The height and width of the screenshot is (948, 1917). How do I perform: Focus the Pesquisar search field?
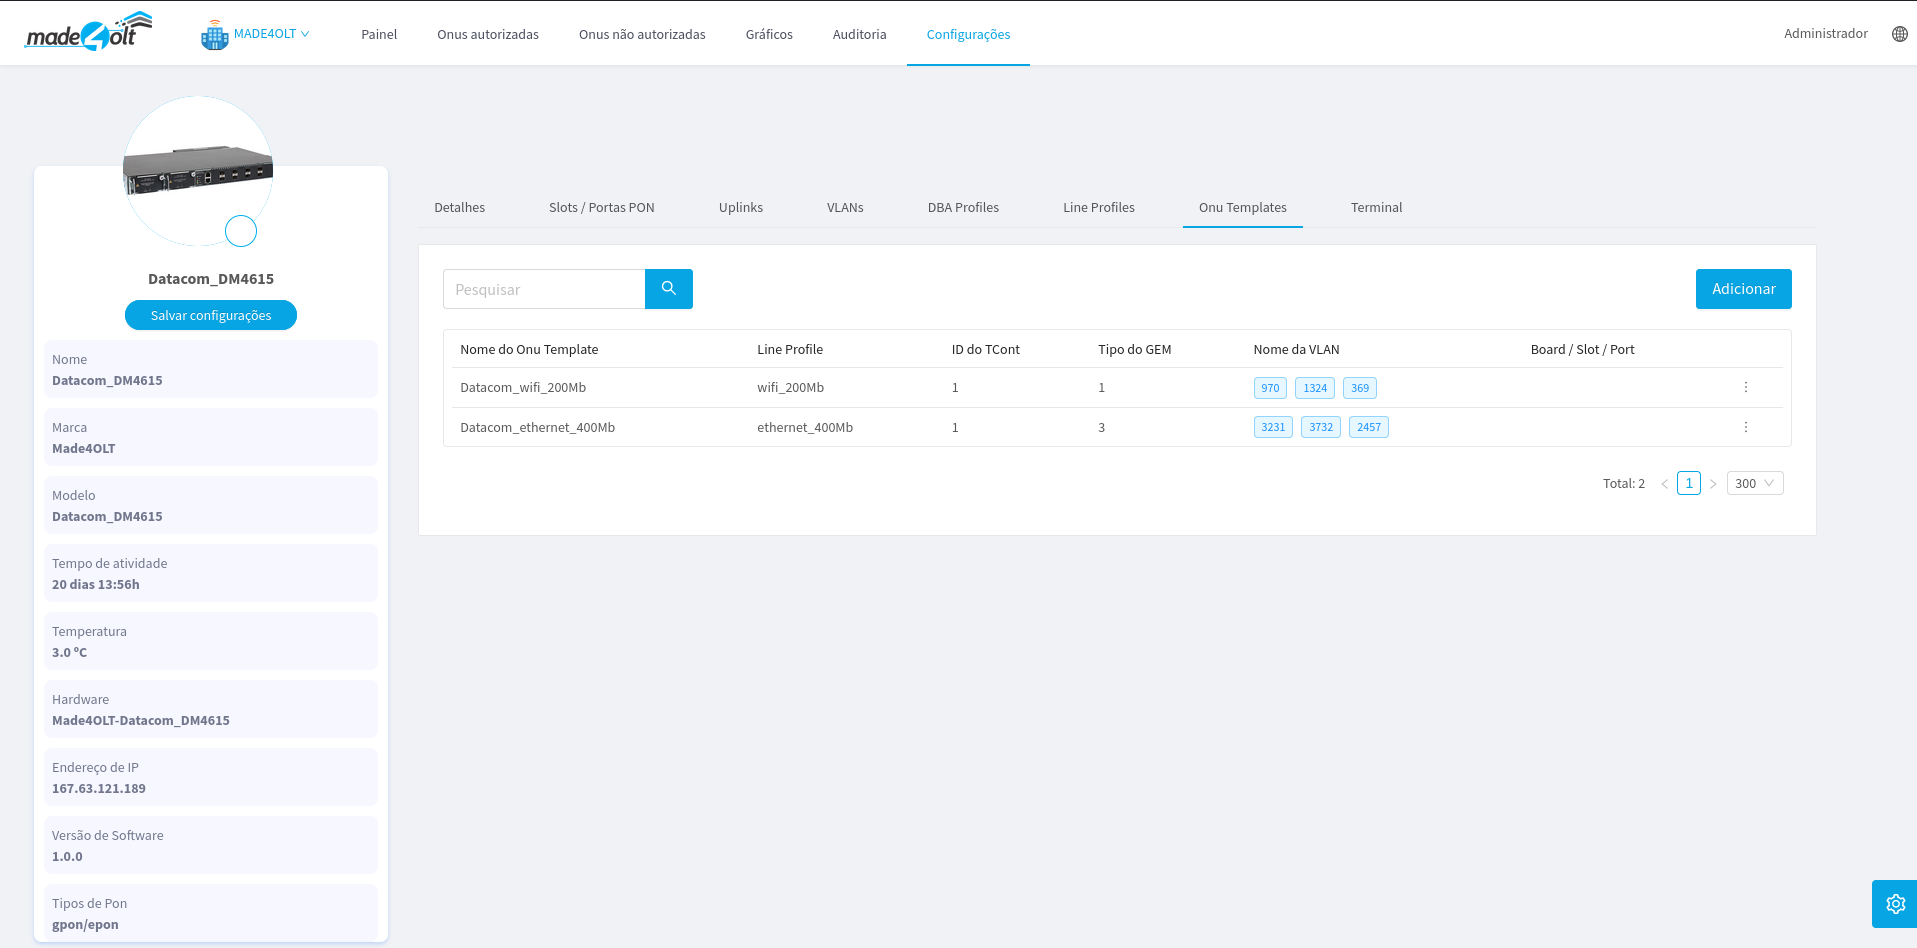click(x=544, y=289)
